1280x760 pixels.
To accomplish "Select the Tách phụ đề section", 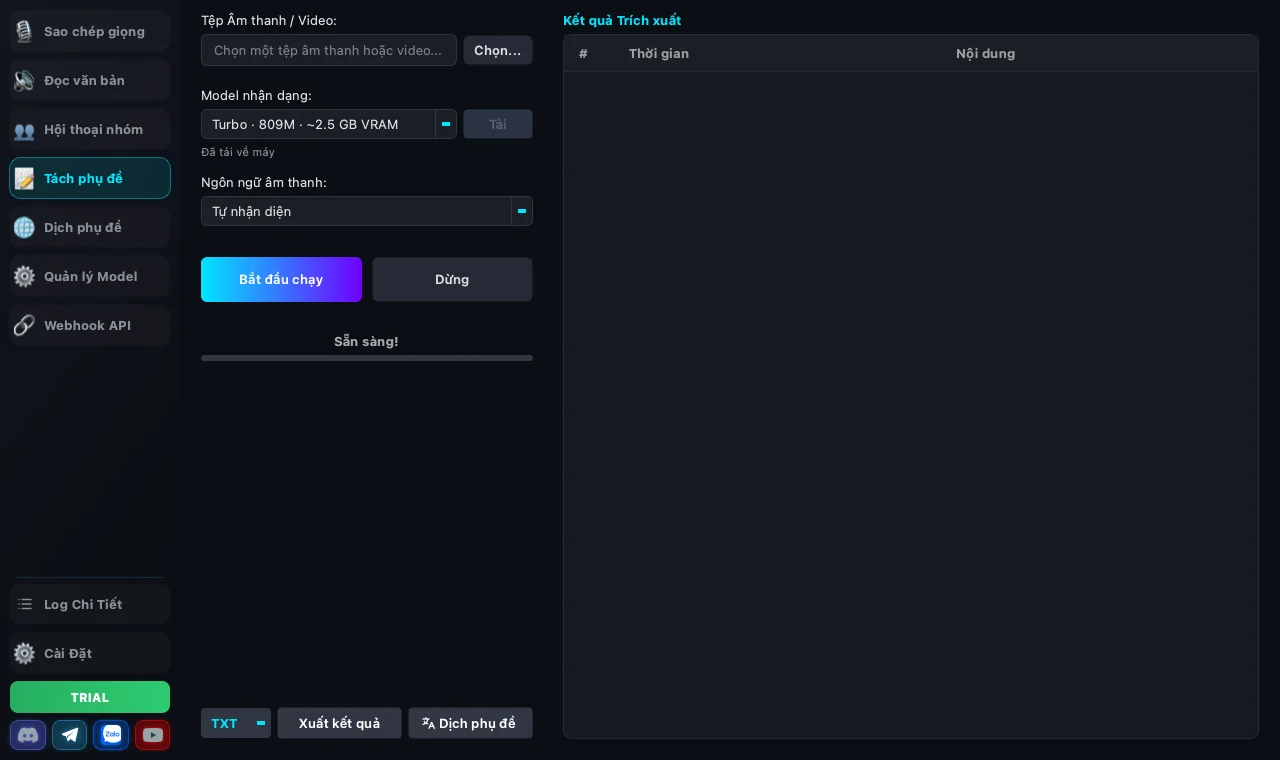I will click(90, 178).
